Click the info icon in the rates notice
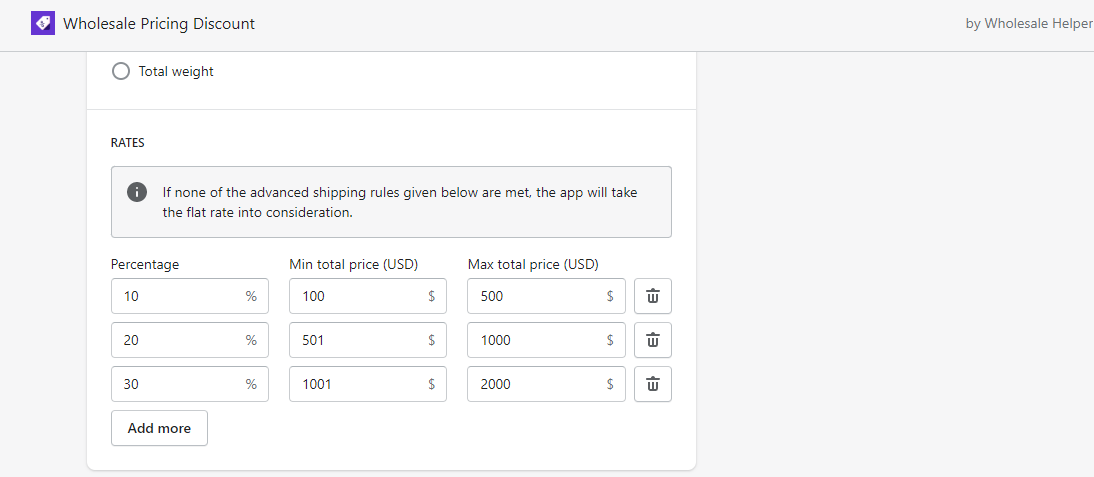The image size is (1094, 477). [137, 192]
